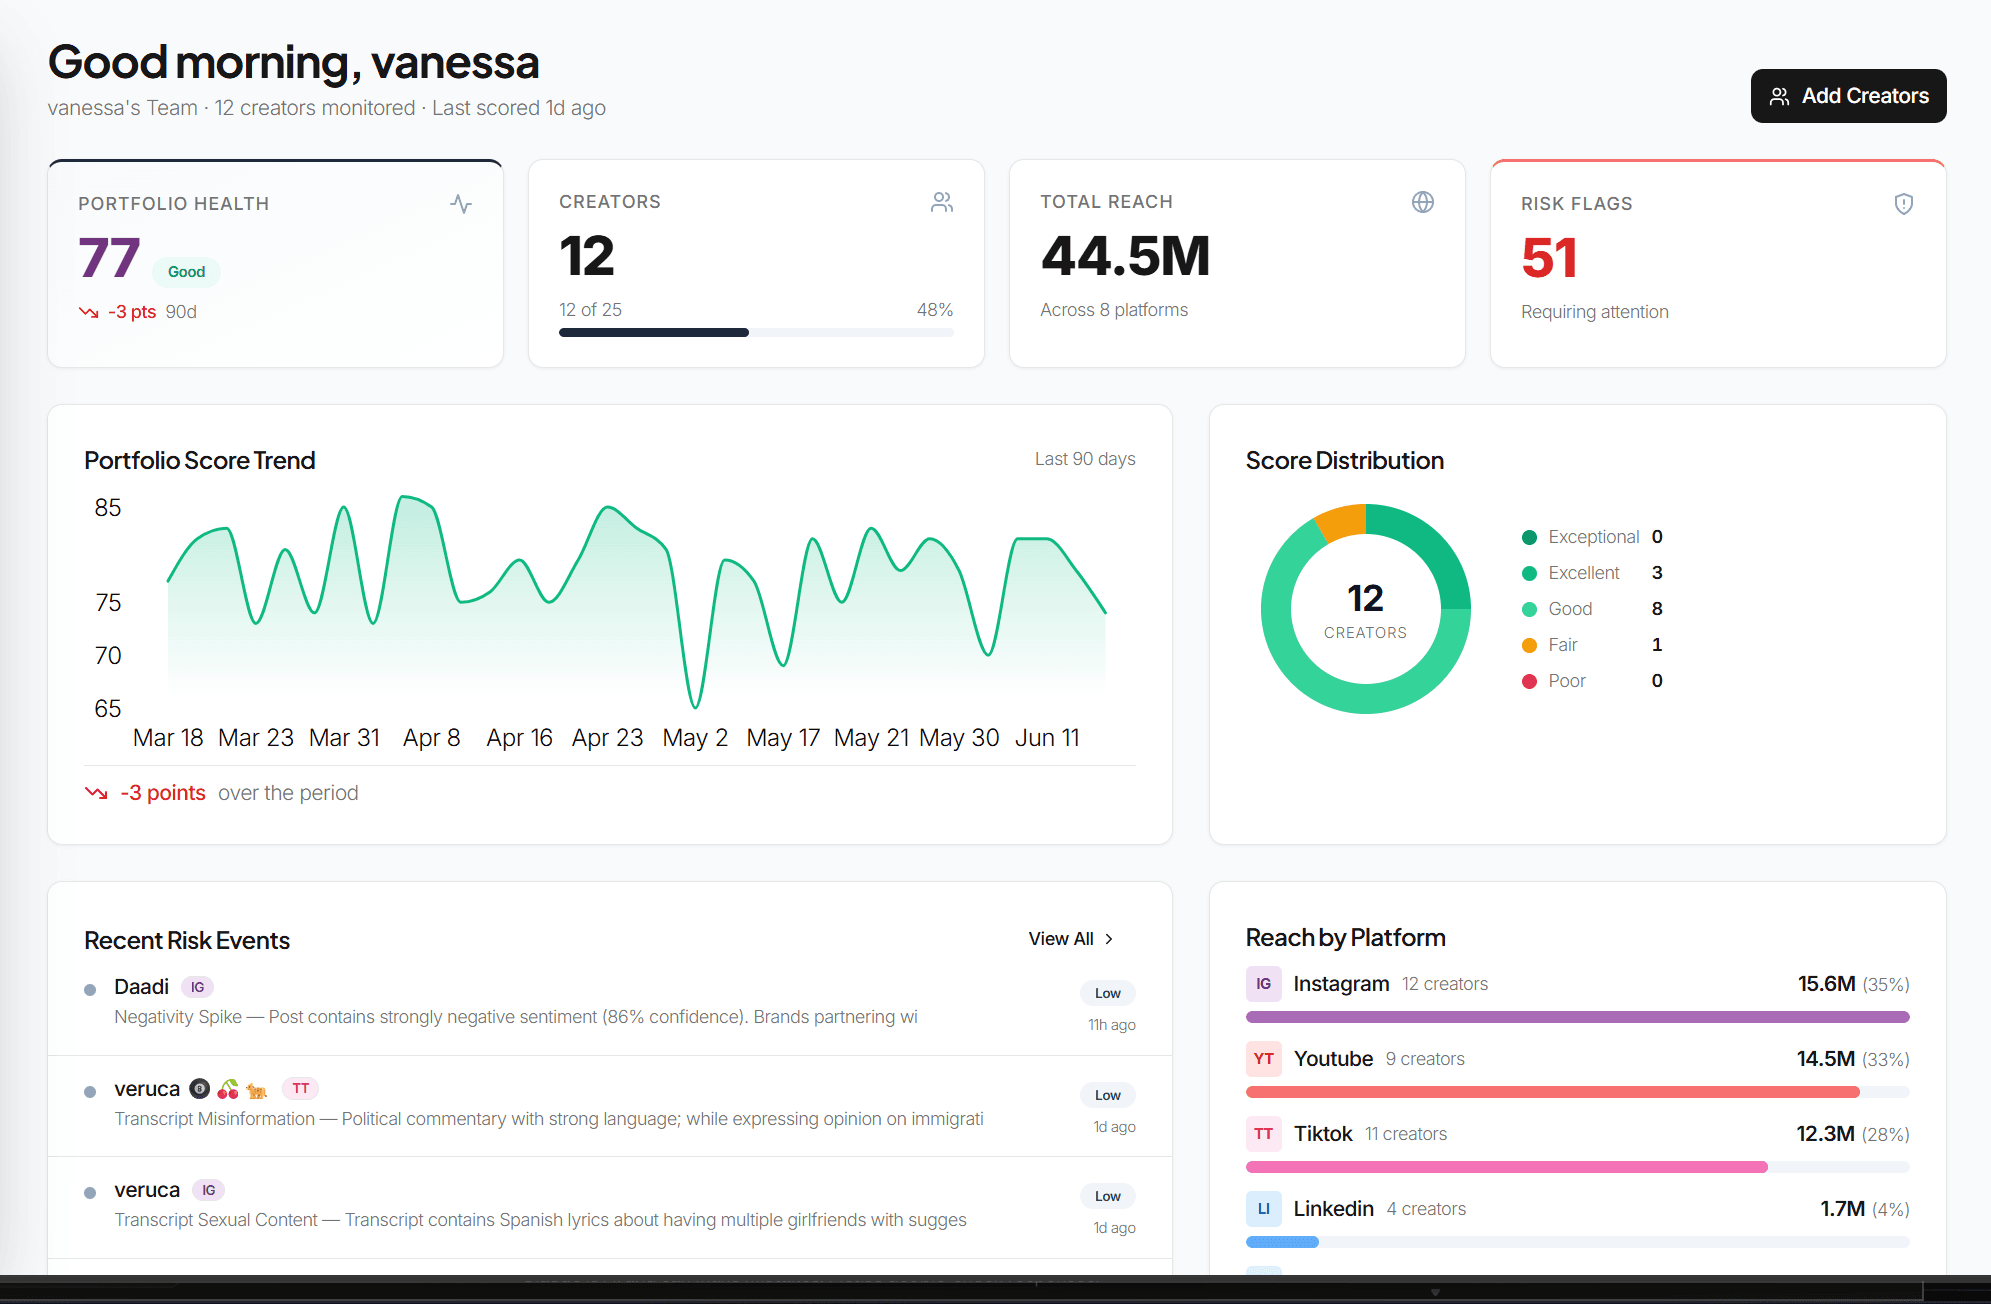Click the Low badge on Daadi event

tap(1107, 993)
